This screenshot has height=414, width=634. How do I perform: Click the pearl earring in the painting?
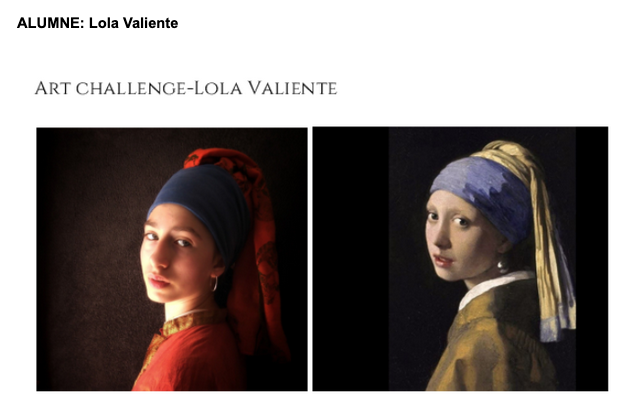coord(503,266)
